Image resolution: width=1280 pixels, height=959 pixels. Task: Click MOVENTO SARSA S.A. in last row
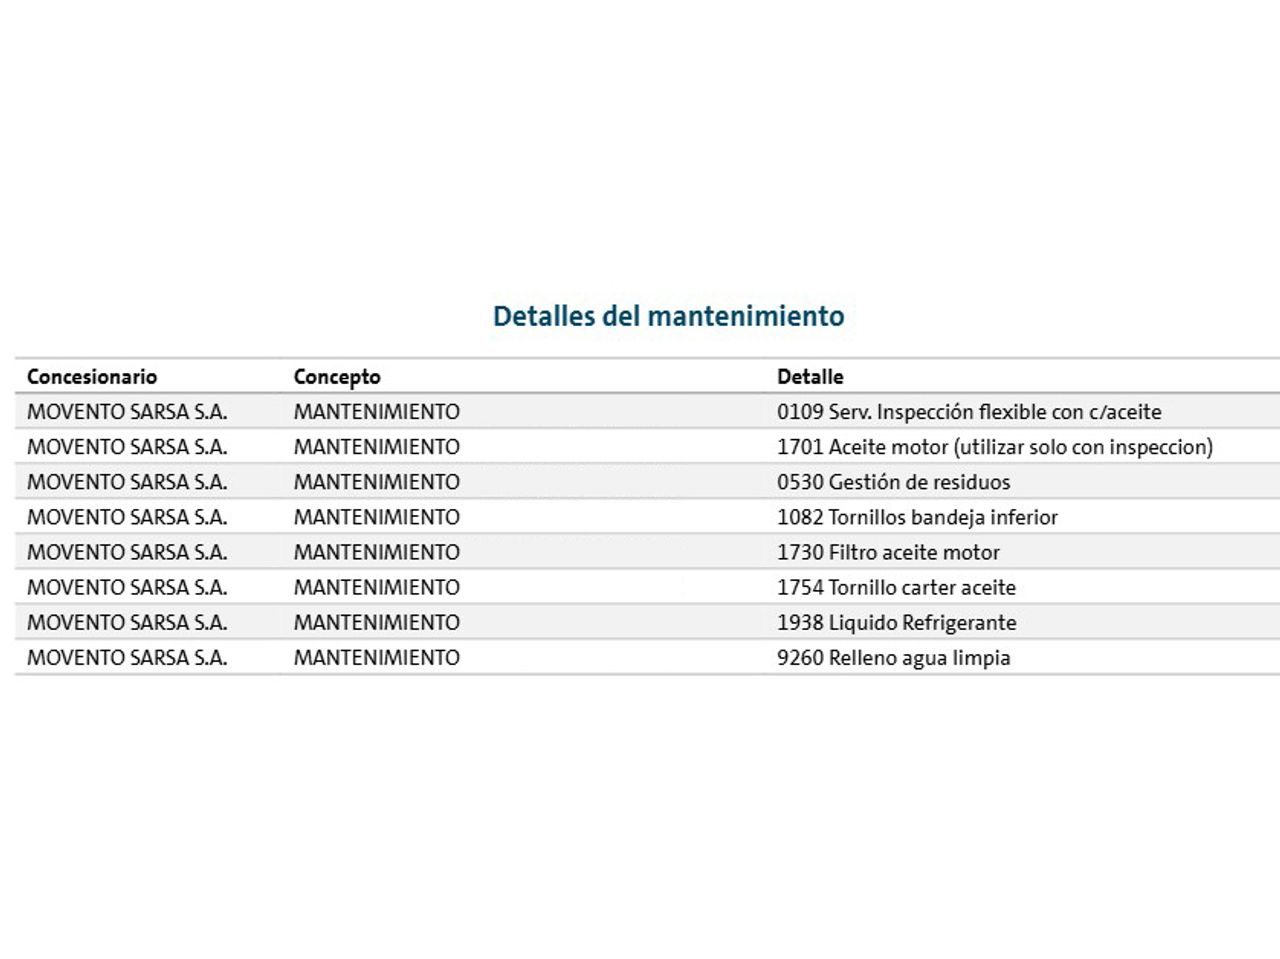coord(127,657)
